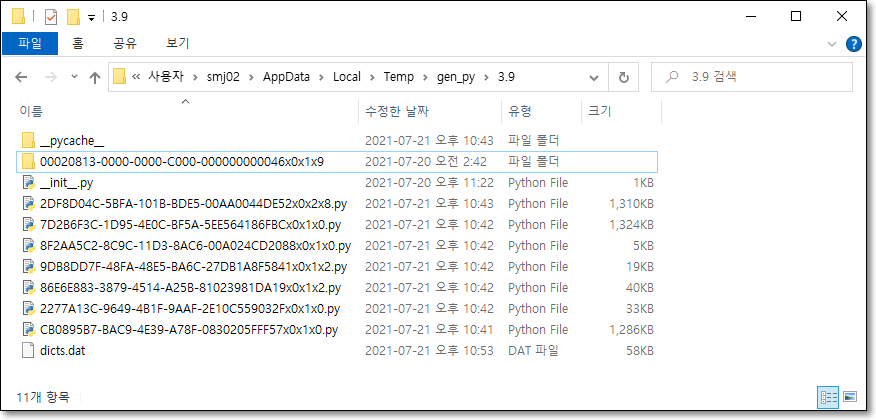
Task: Select file name 8F2AA5C2-8C9C-11D3-8AC6-00A024CD2088x0x1x0.py
Action: pyautogui.click(x=196, y=246)
